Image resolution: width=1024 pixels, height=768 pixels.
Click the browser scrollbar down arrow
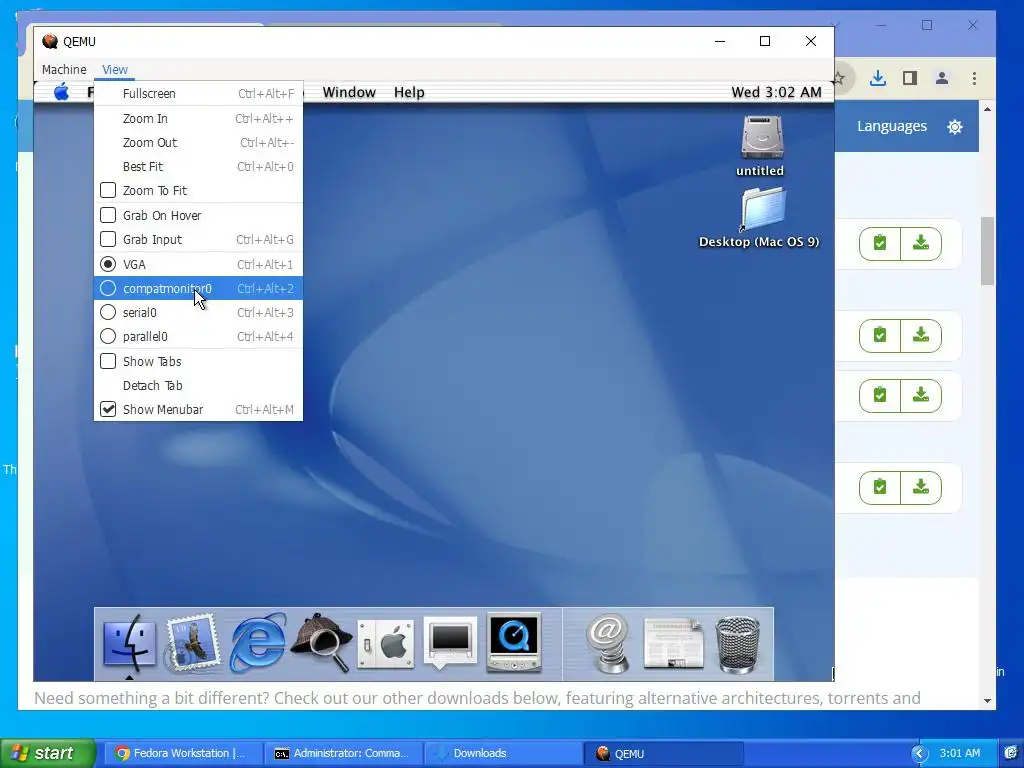987,701
